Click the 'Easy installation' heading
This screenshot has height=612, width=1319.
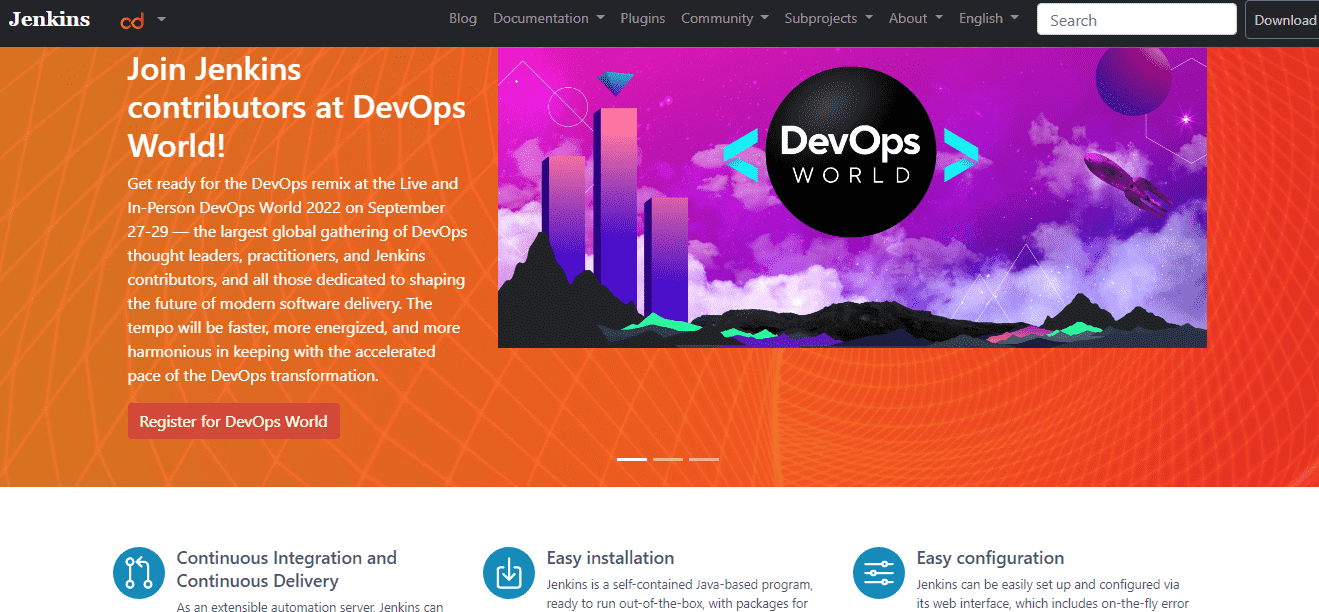click(x=610, y=558)
